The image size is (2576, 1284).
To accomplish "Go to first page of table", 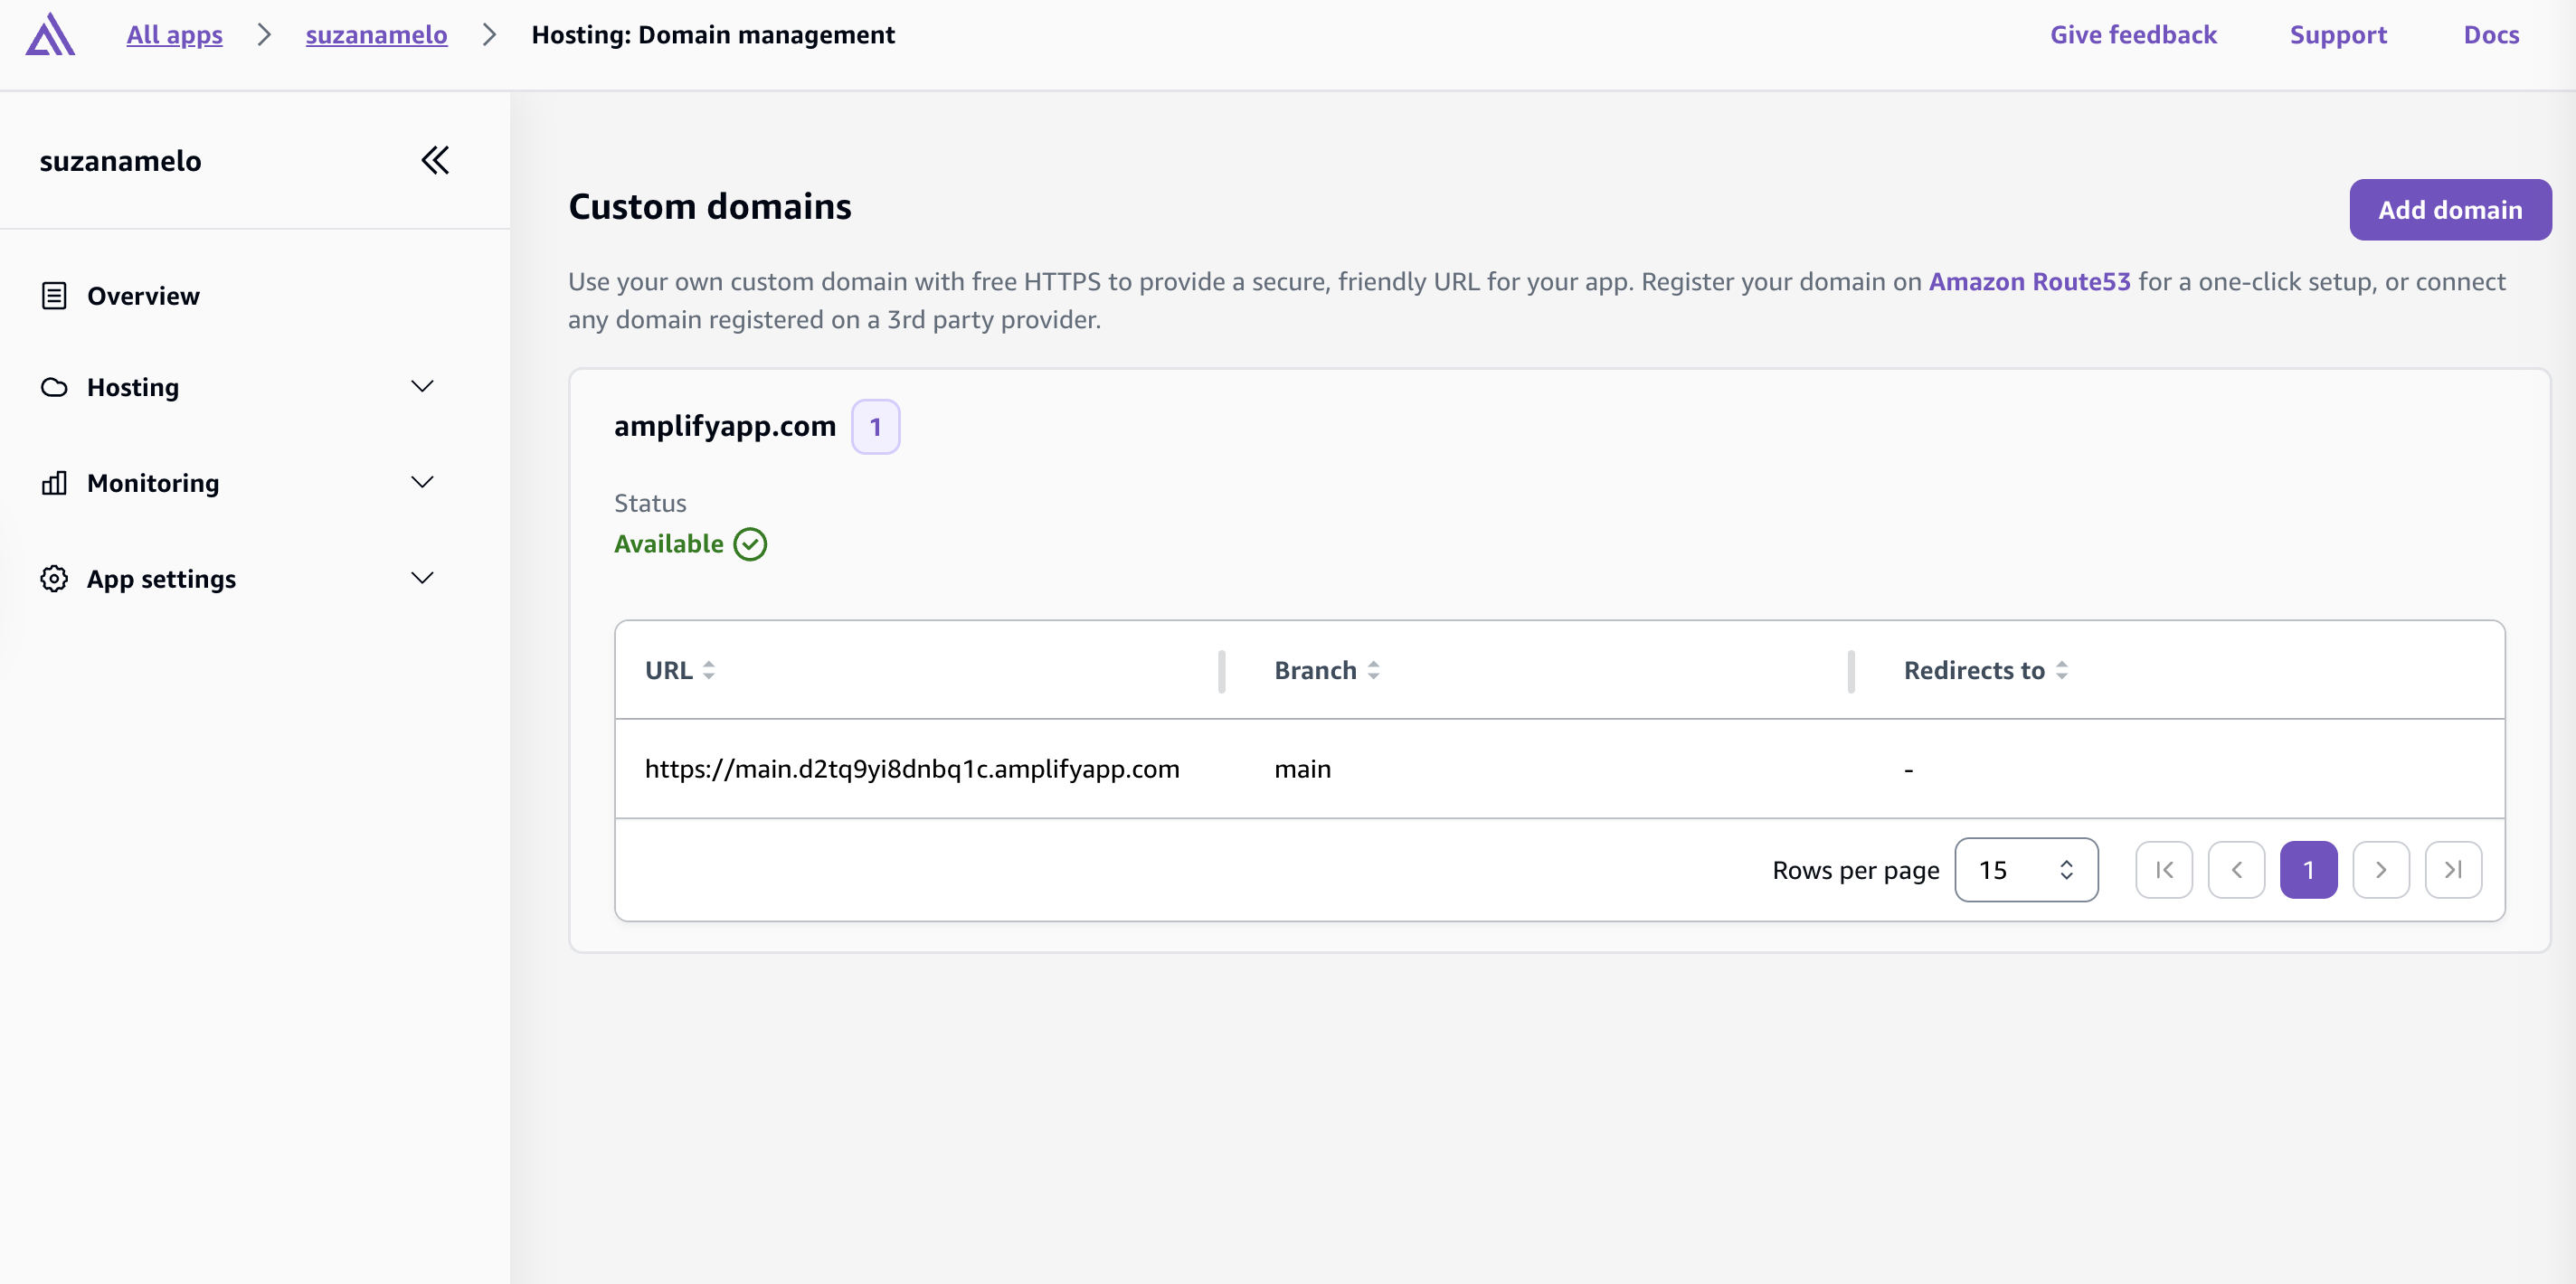I will pyautogui.click(x=2164, y=870).
